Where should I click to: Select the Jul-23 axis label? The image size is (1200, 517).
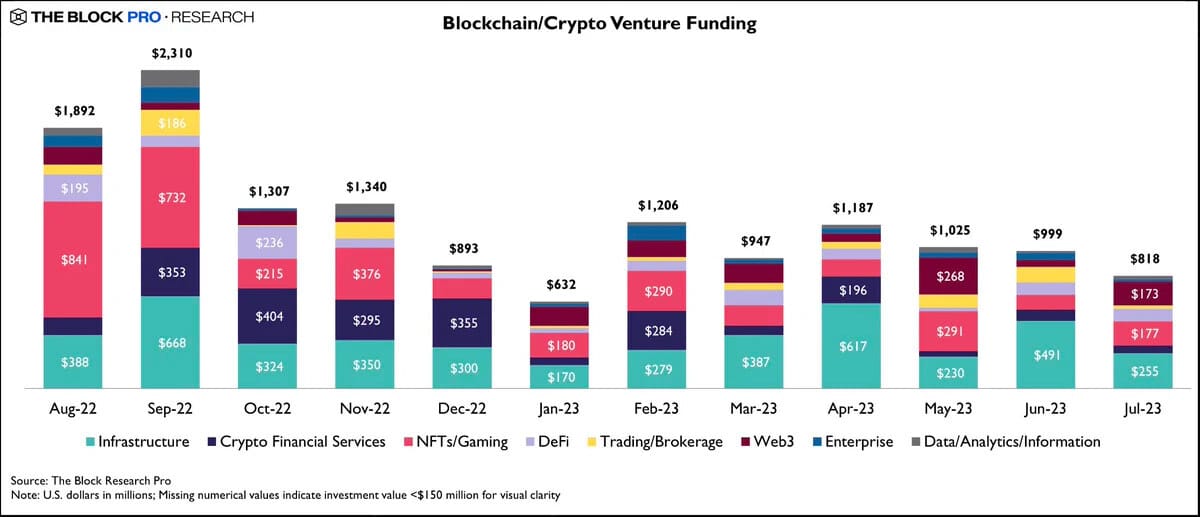(1143, 410)
